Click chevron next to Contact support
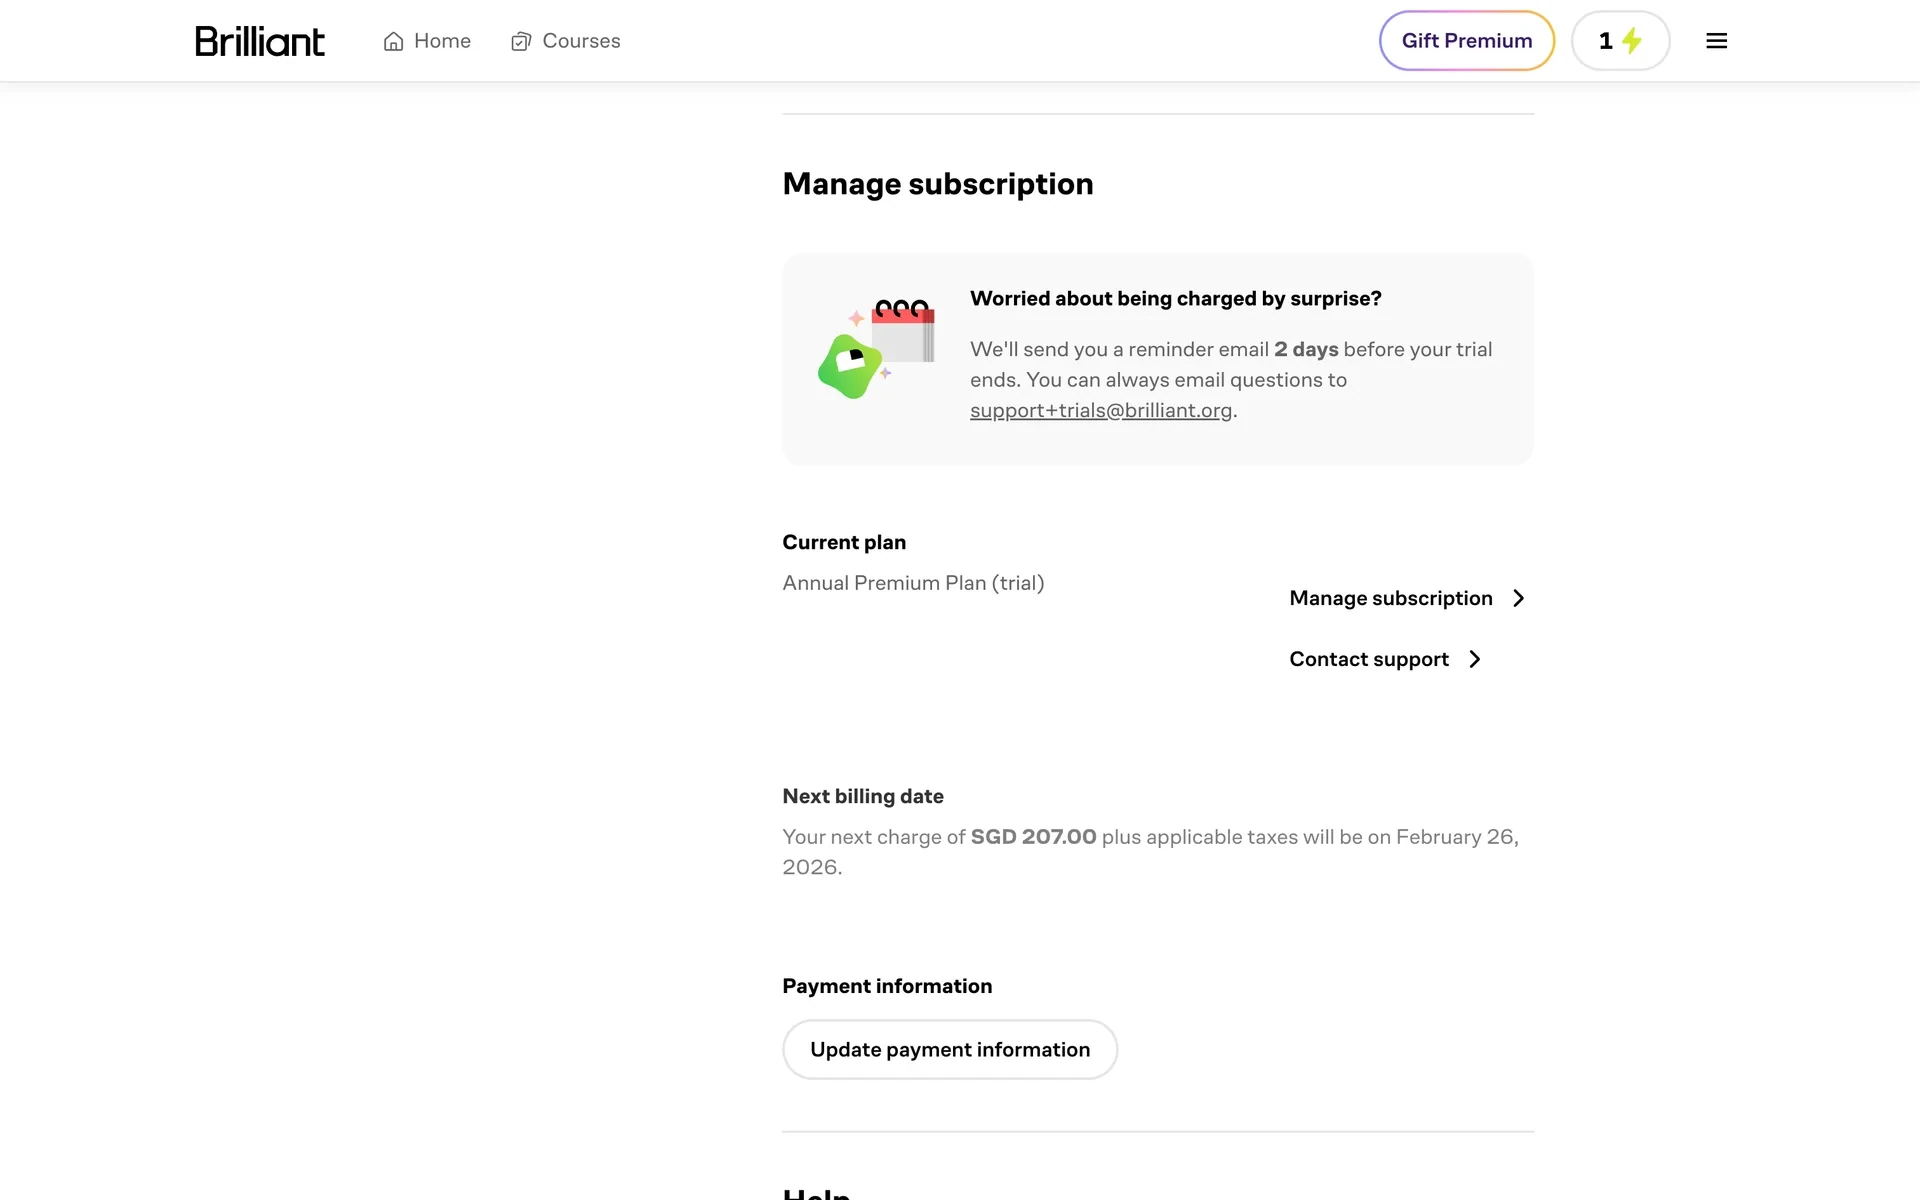Screen dimensions: 1920x1200 pos(1475,659)
